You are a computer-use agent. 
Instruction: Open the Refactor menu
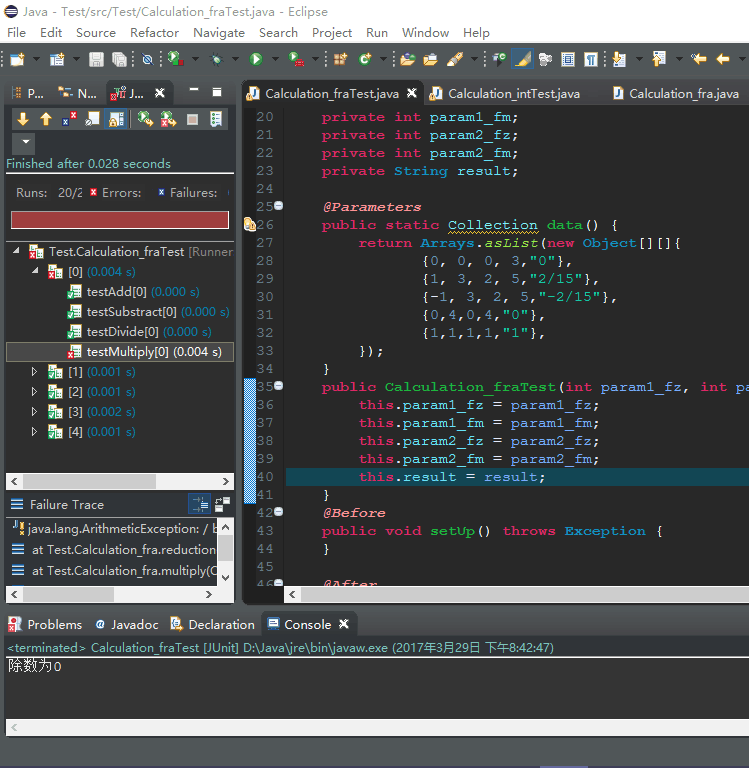pos(154,33)
